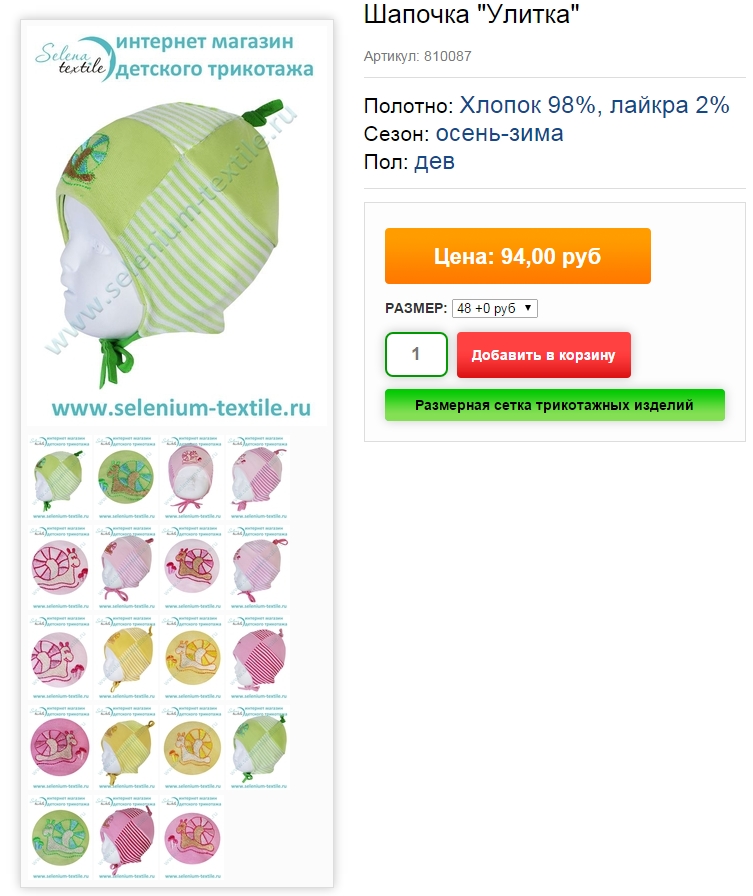Open the size dropdown showing 48
Viewport: 753px width, 896px height.
pyautogui.click(x=494, y=309)
